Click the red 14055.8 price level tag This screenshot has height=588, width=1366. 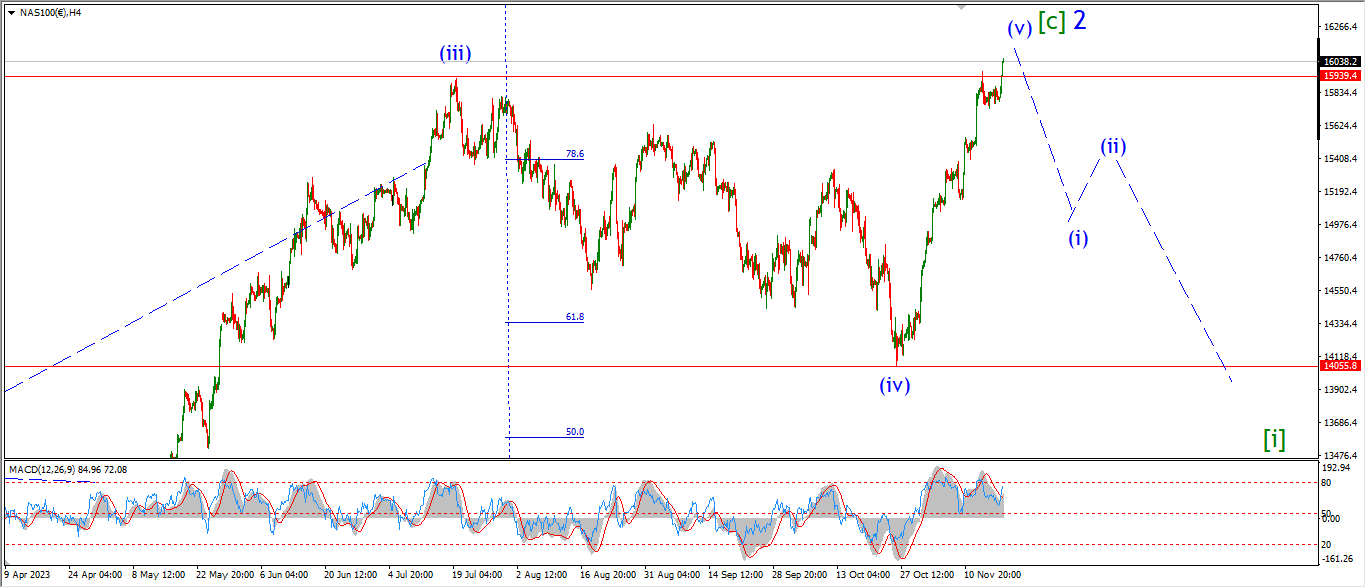click(1339, 366)
